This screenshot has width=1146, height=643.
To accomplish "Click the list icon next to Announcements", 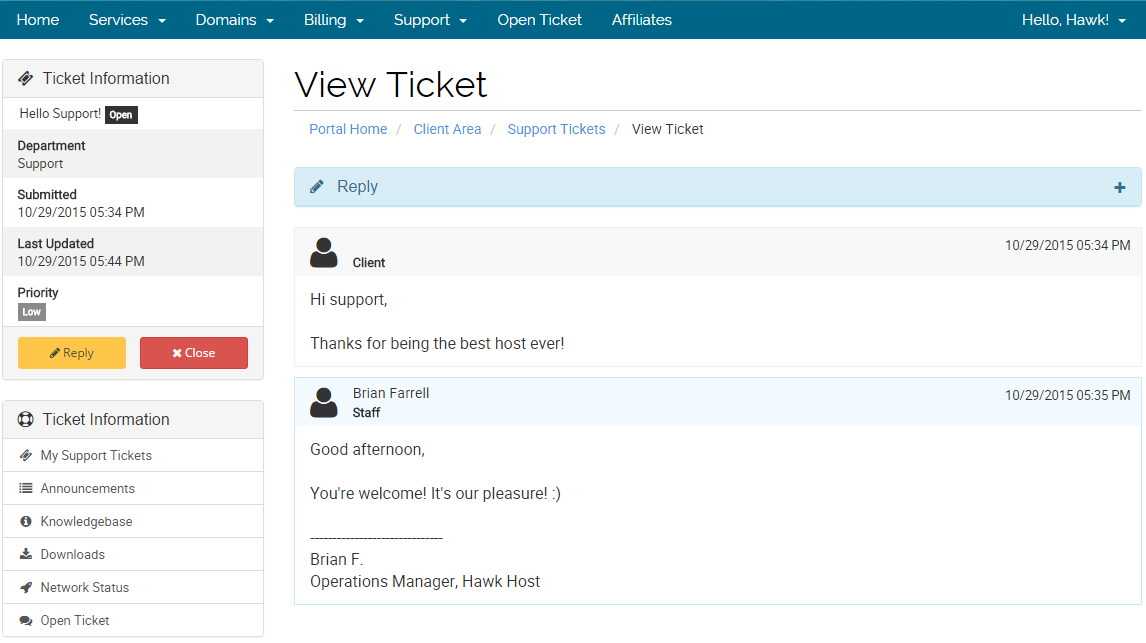I will click(x=26, y=489).
